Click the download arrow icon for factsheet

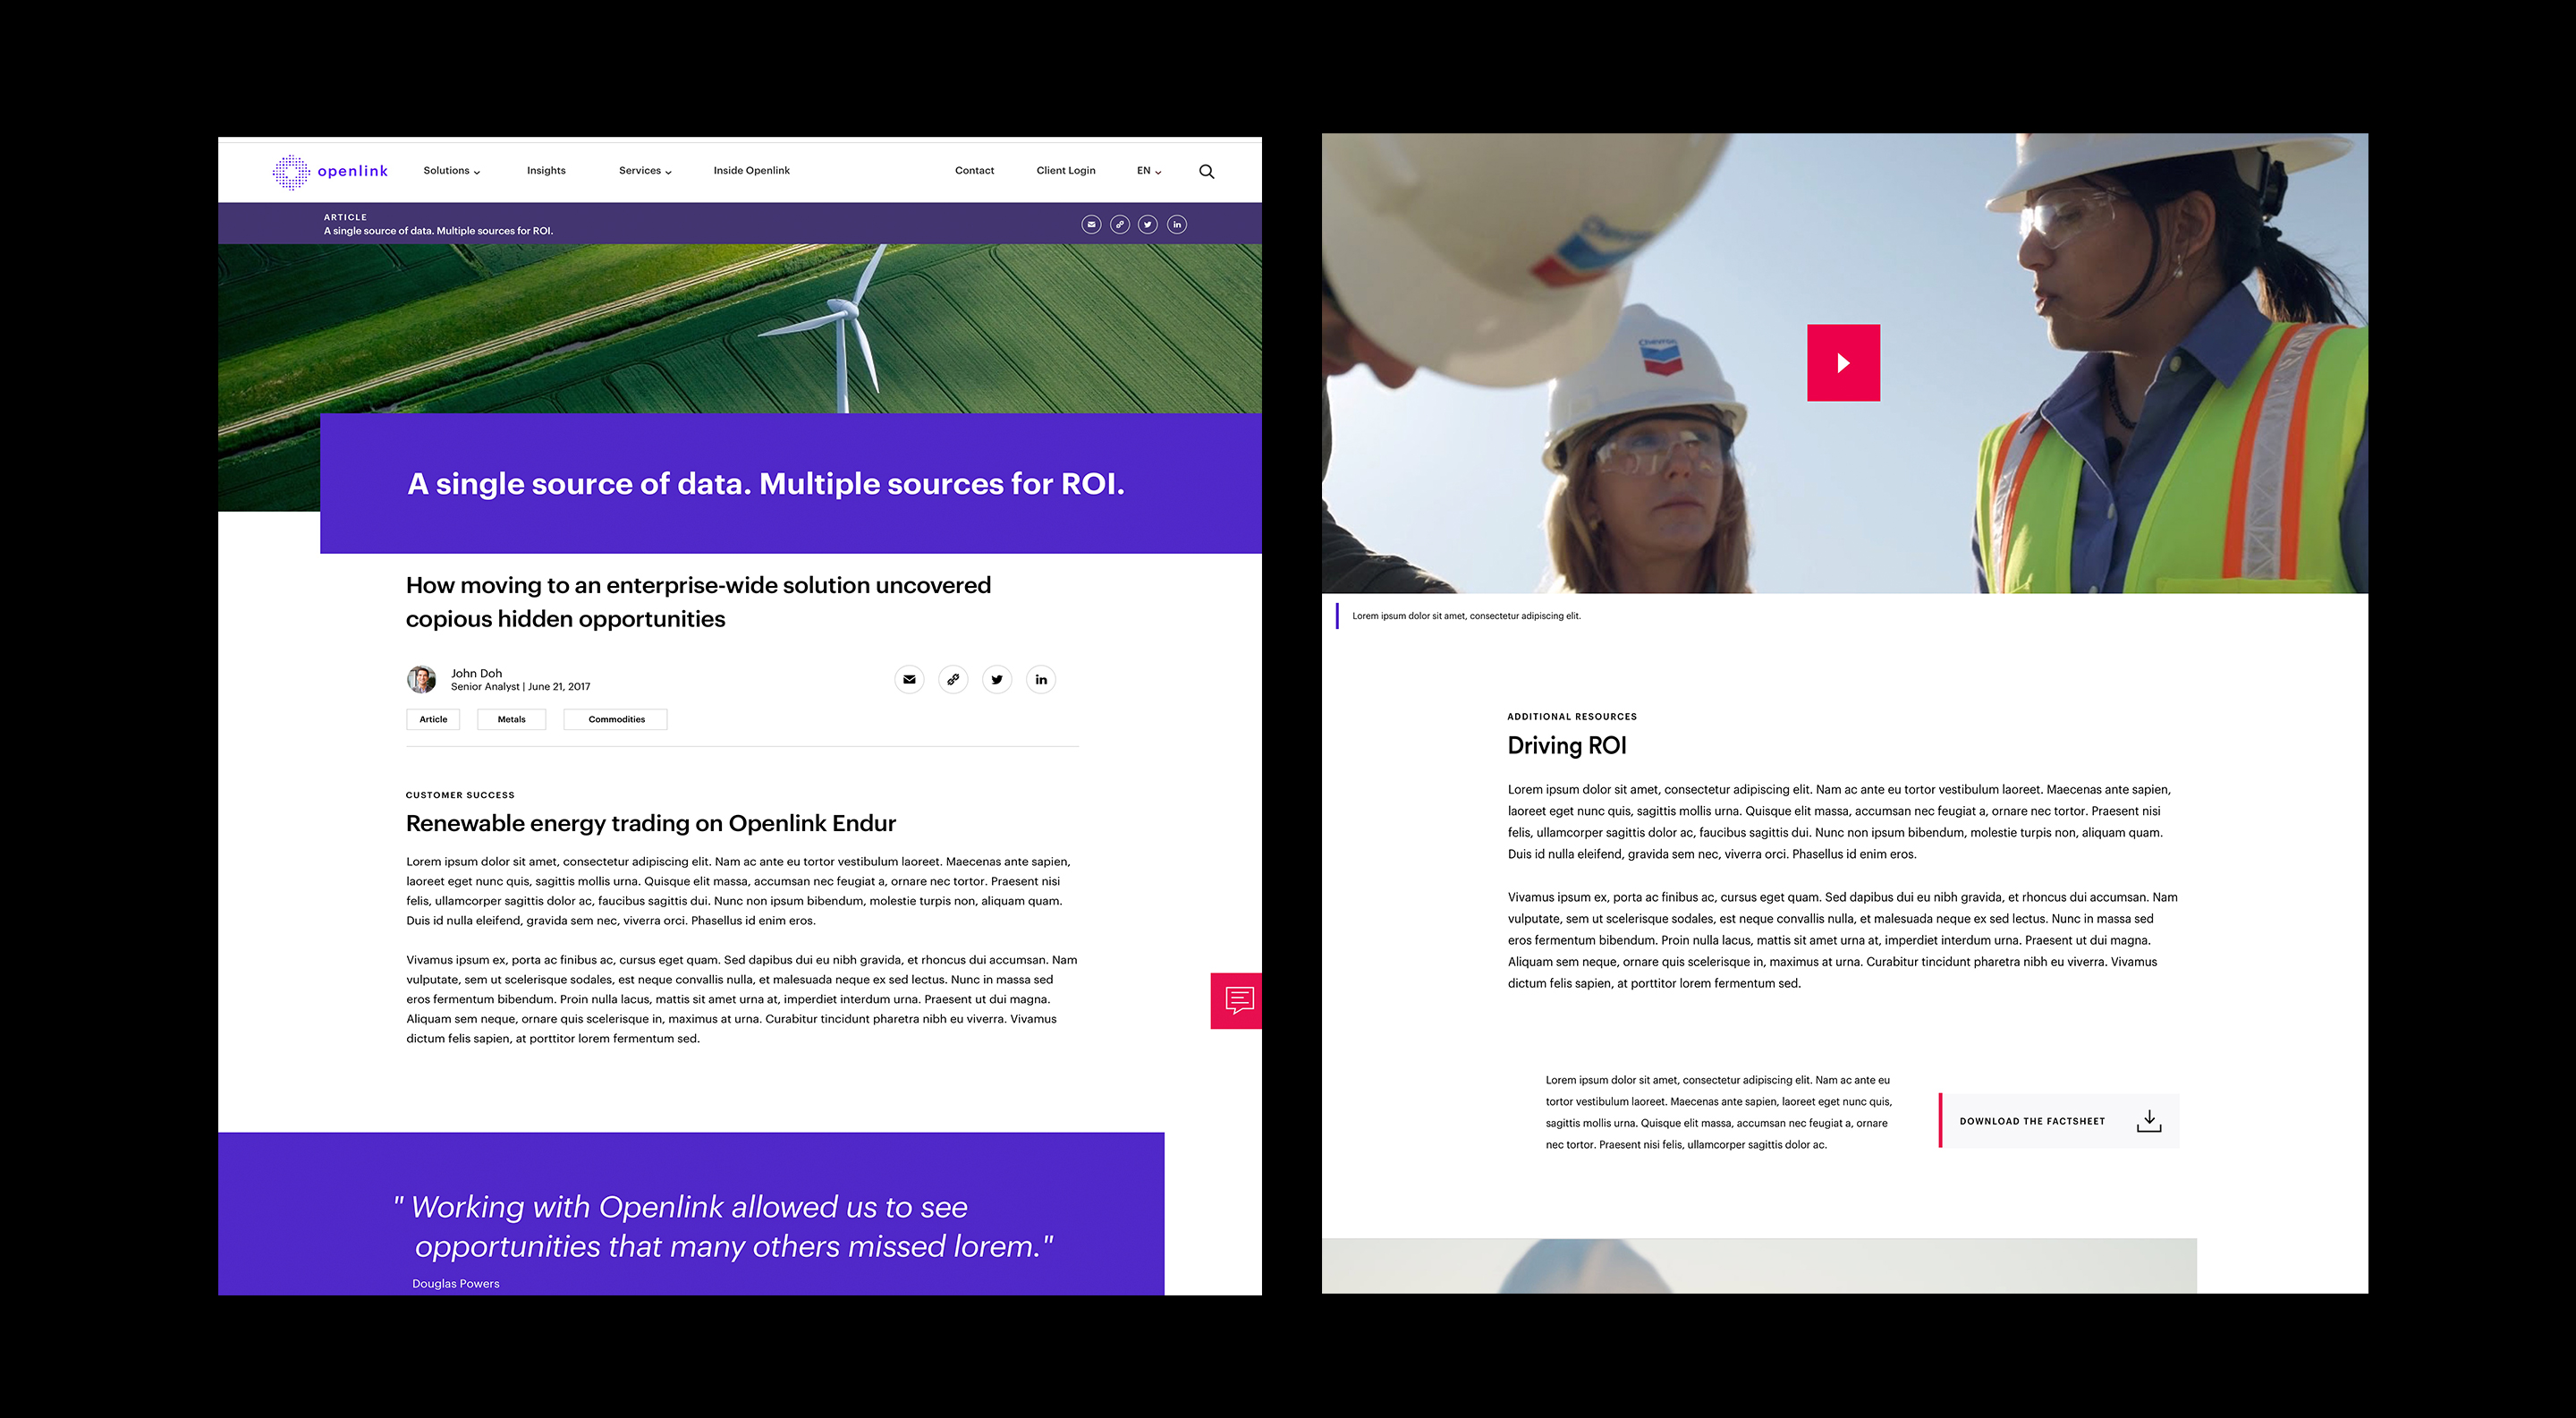2149,1121
